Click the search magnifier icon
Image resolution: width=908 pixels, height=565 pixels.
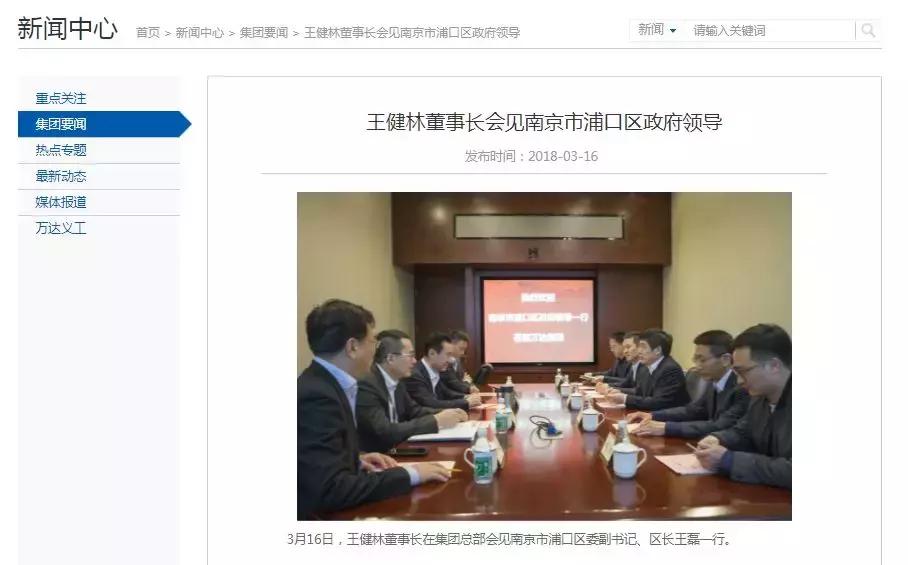(867, 30)
